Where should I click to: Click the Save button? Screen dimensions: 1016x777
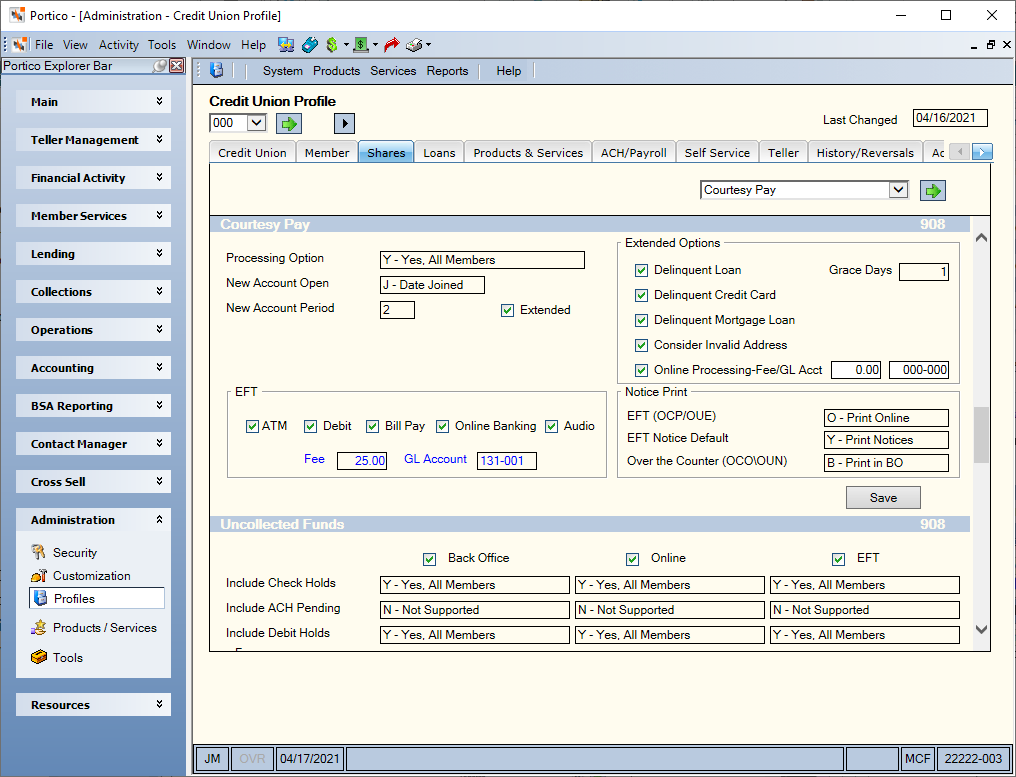(883, 498)
